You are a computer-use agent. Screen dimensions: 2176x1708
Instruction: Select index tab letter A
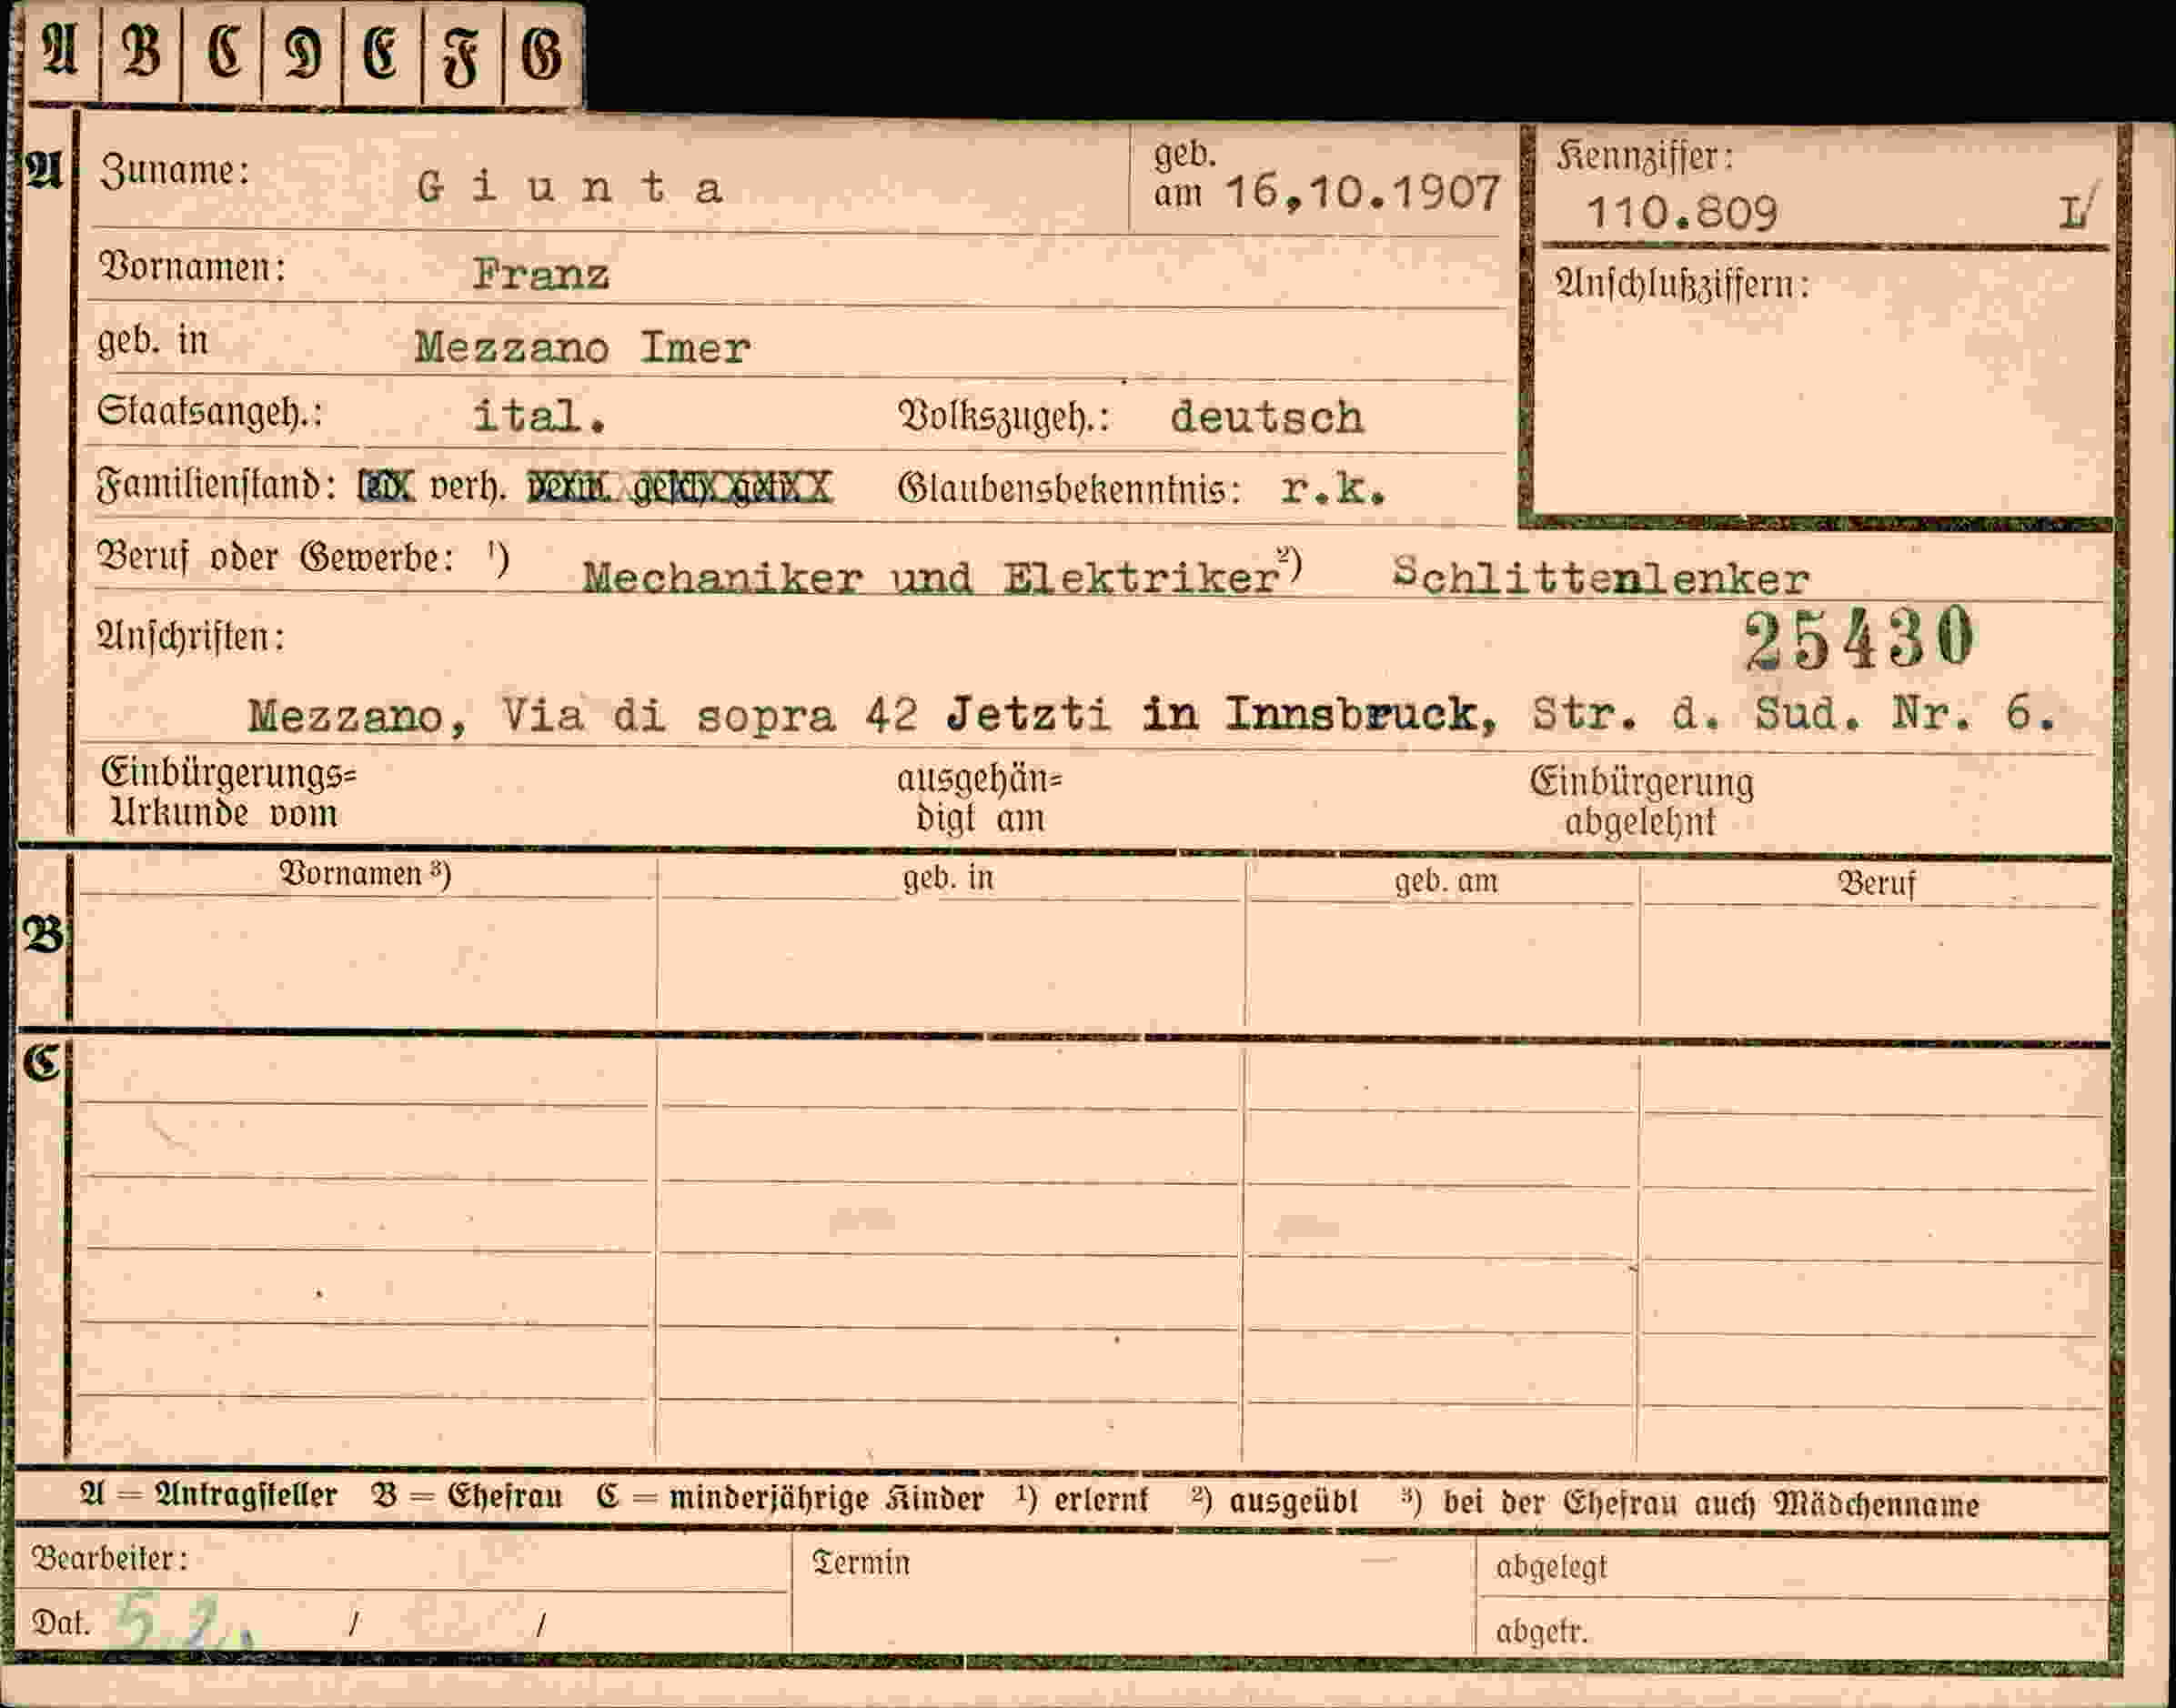(60, 51)
